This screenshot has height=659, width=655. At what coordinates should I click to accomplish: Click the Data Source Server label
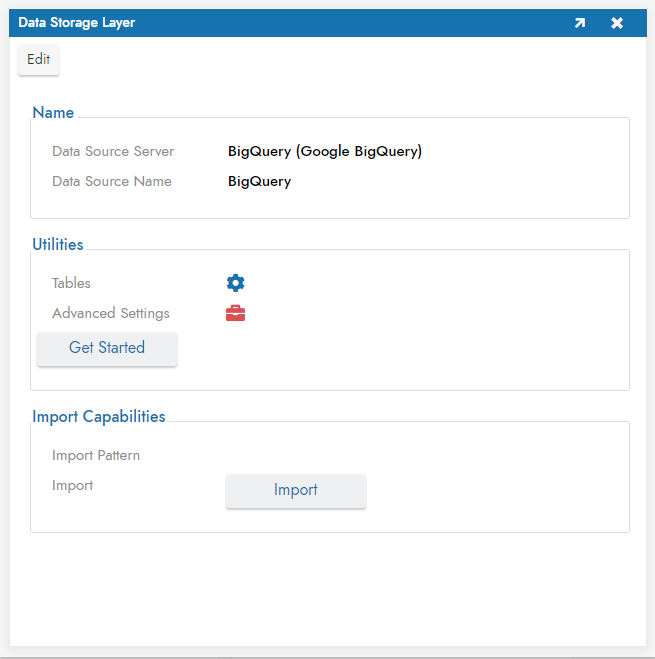pos(113,151)
